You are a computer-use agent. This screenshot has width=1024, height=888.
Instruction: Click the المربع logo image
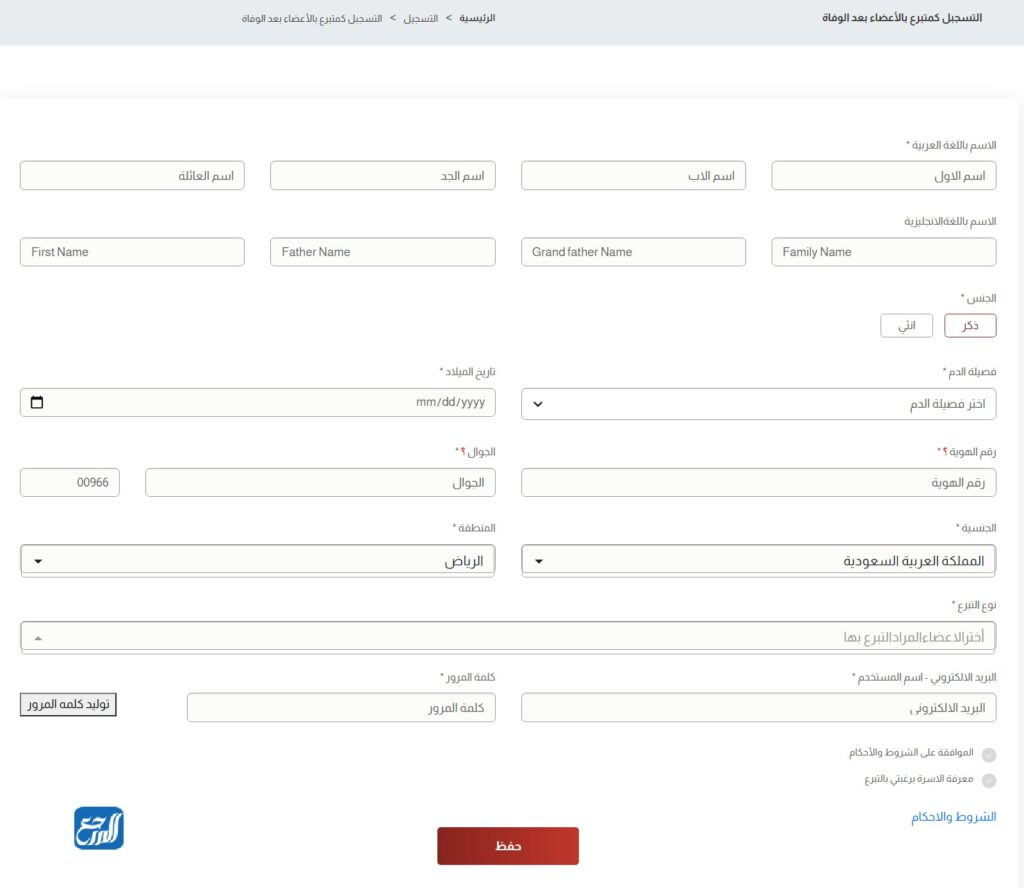click(x=98, y=829)
